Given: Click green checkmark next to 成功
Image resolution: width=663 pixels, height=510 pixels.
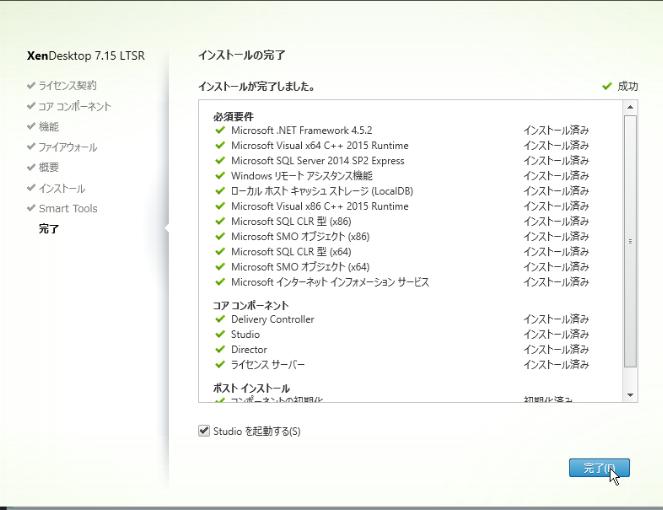Looking at the screenshot, I should click(x=607, y=86).
